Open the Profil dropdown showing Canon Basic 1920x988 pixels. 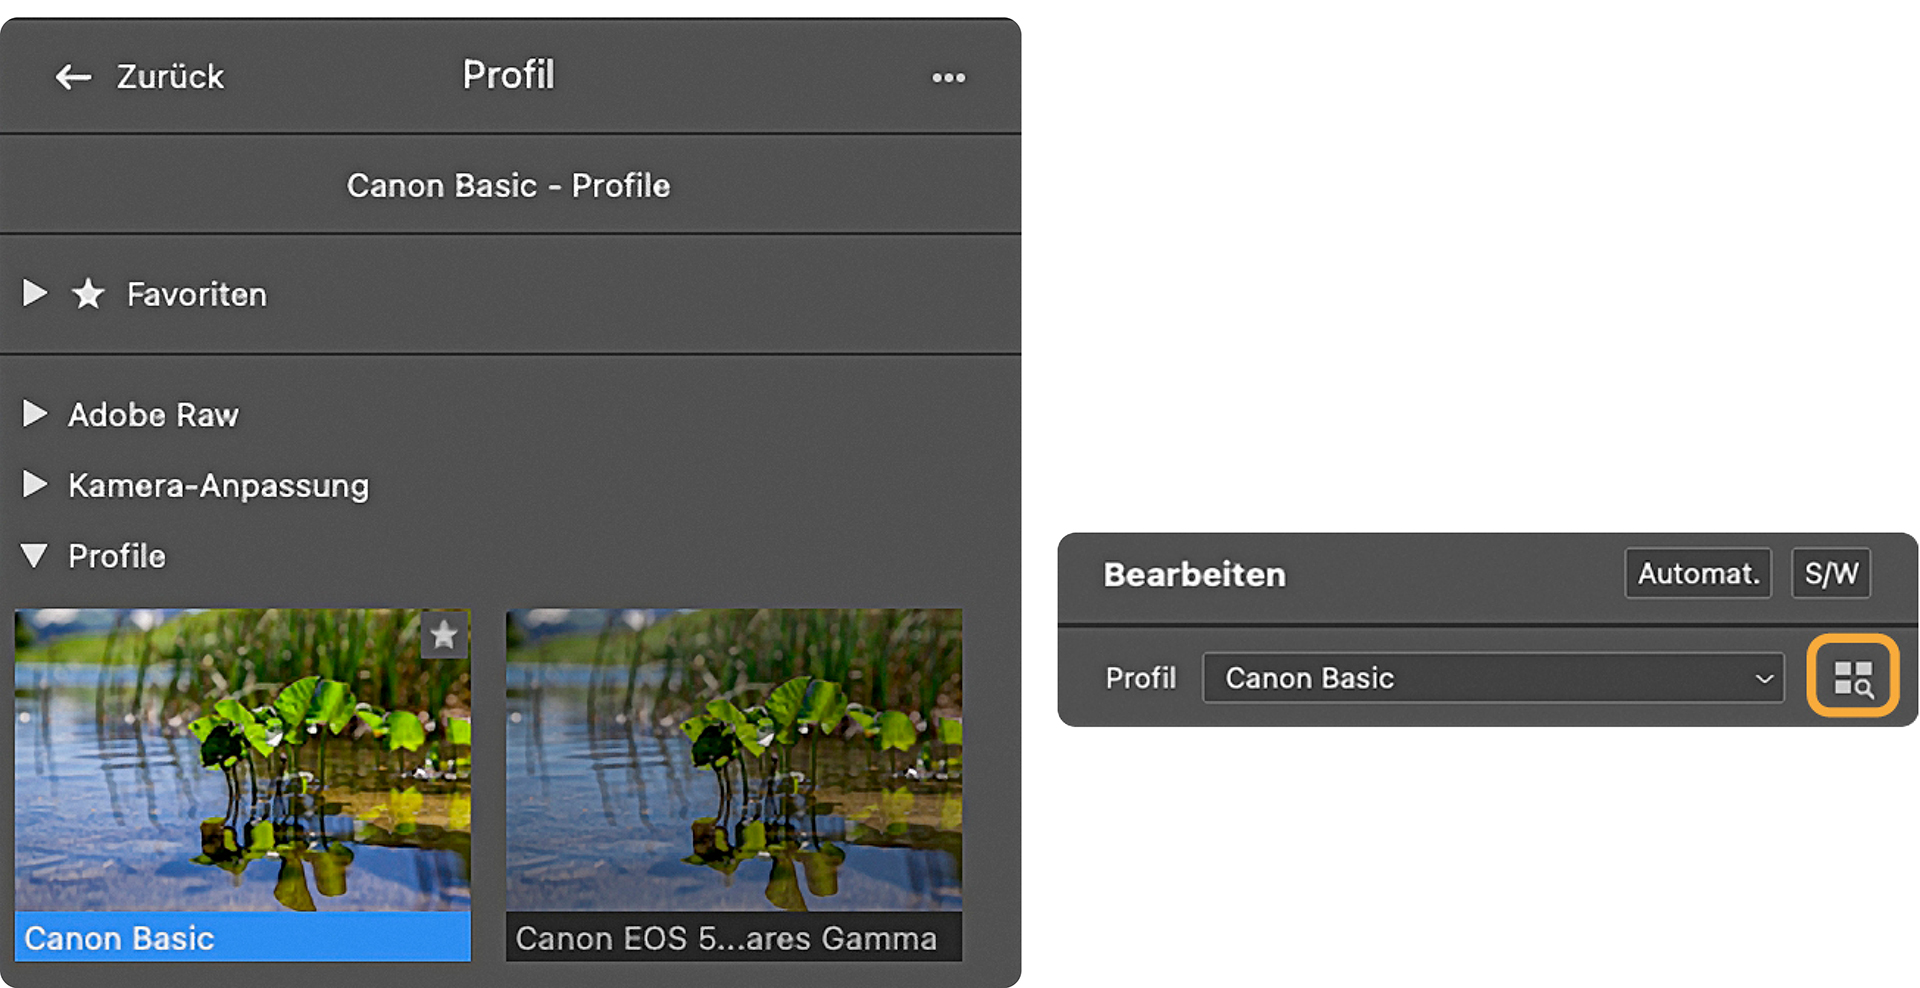1492,678
